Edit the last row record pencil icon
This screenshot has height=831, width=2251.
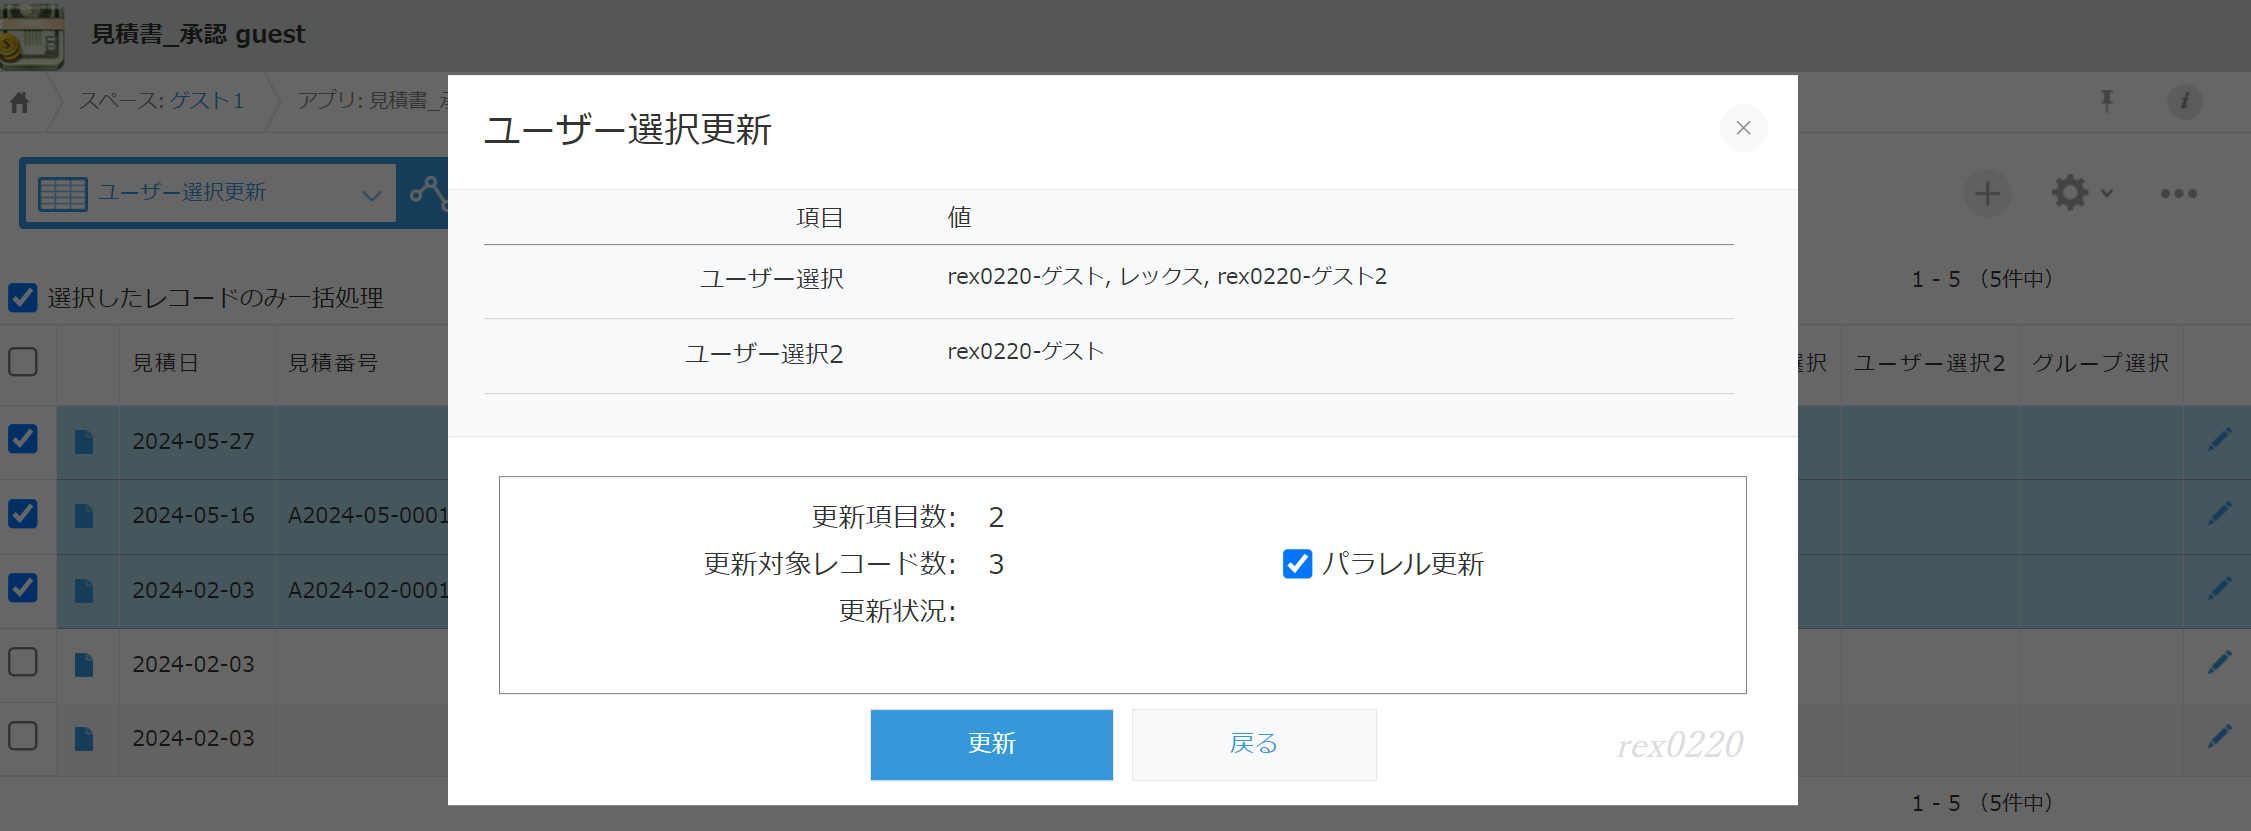point(2219,736)
